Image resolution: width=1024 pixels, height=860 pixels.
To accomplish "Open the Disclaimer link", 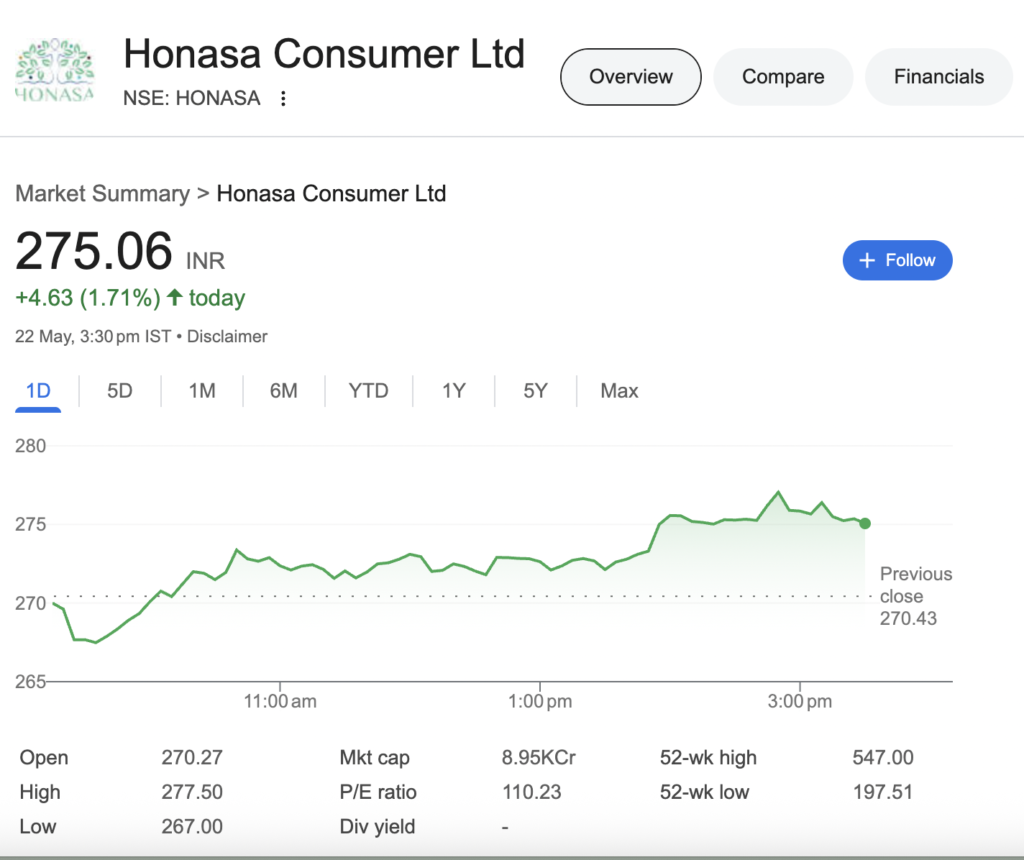I will coord(227,336).
